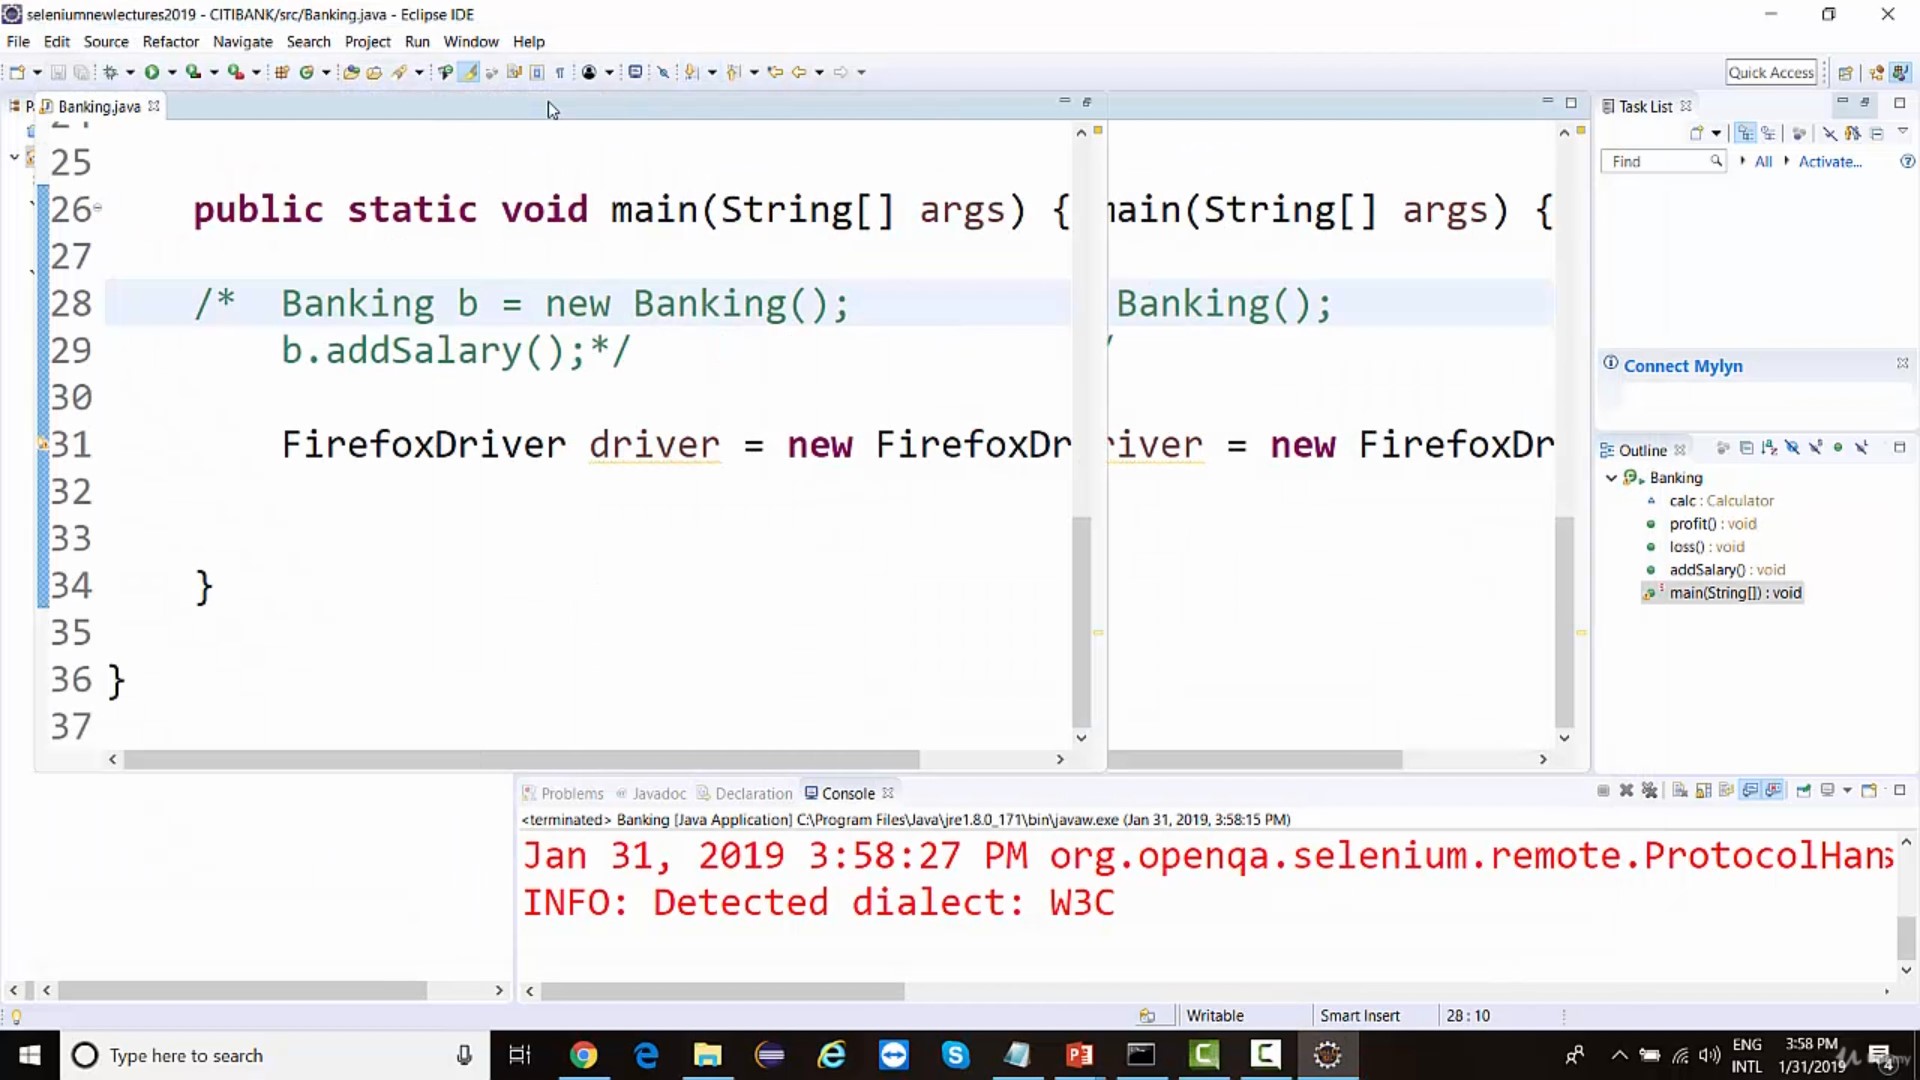Toggle Block Selection Mode icon
Image resolution: width=1920 pixels, height=1080 pixels.
pyautogui.click(x=537, y=72)
